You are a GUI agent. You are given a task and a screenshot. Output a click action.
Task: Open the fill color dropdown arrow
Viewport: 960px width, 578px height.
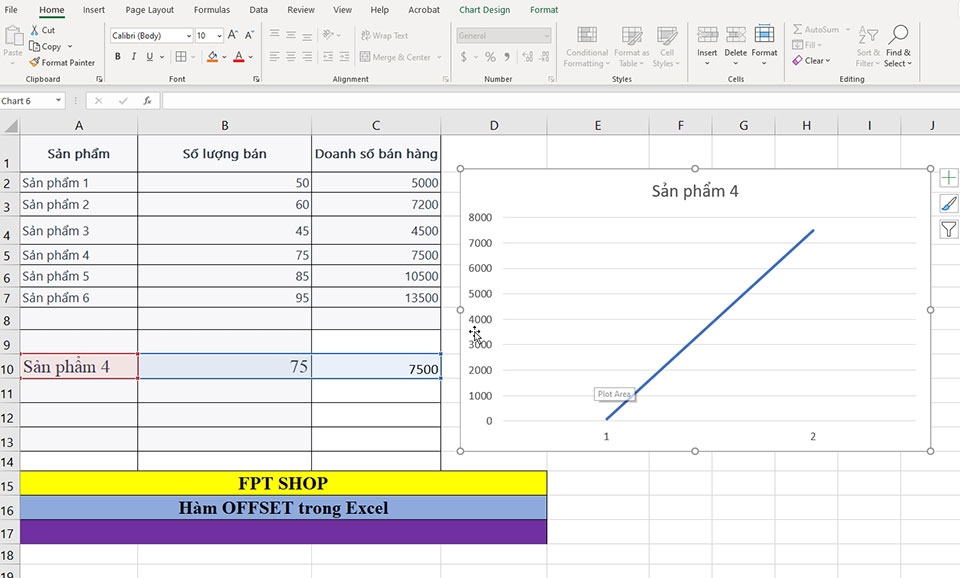(x=224, y=57)
